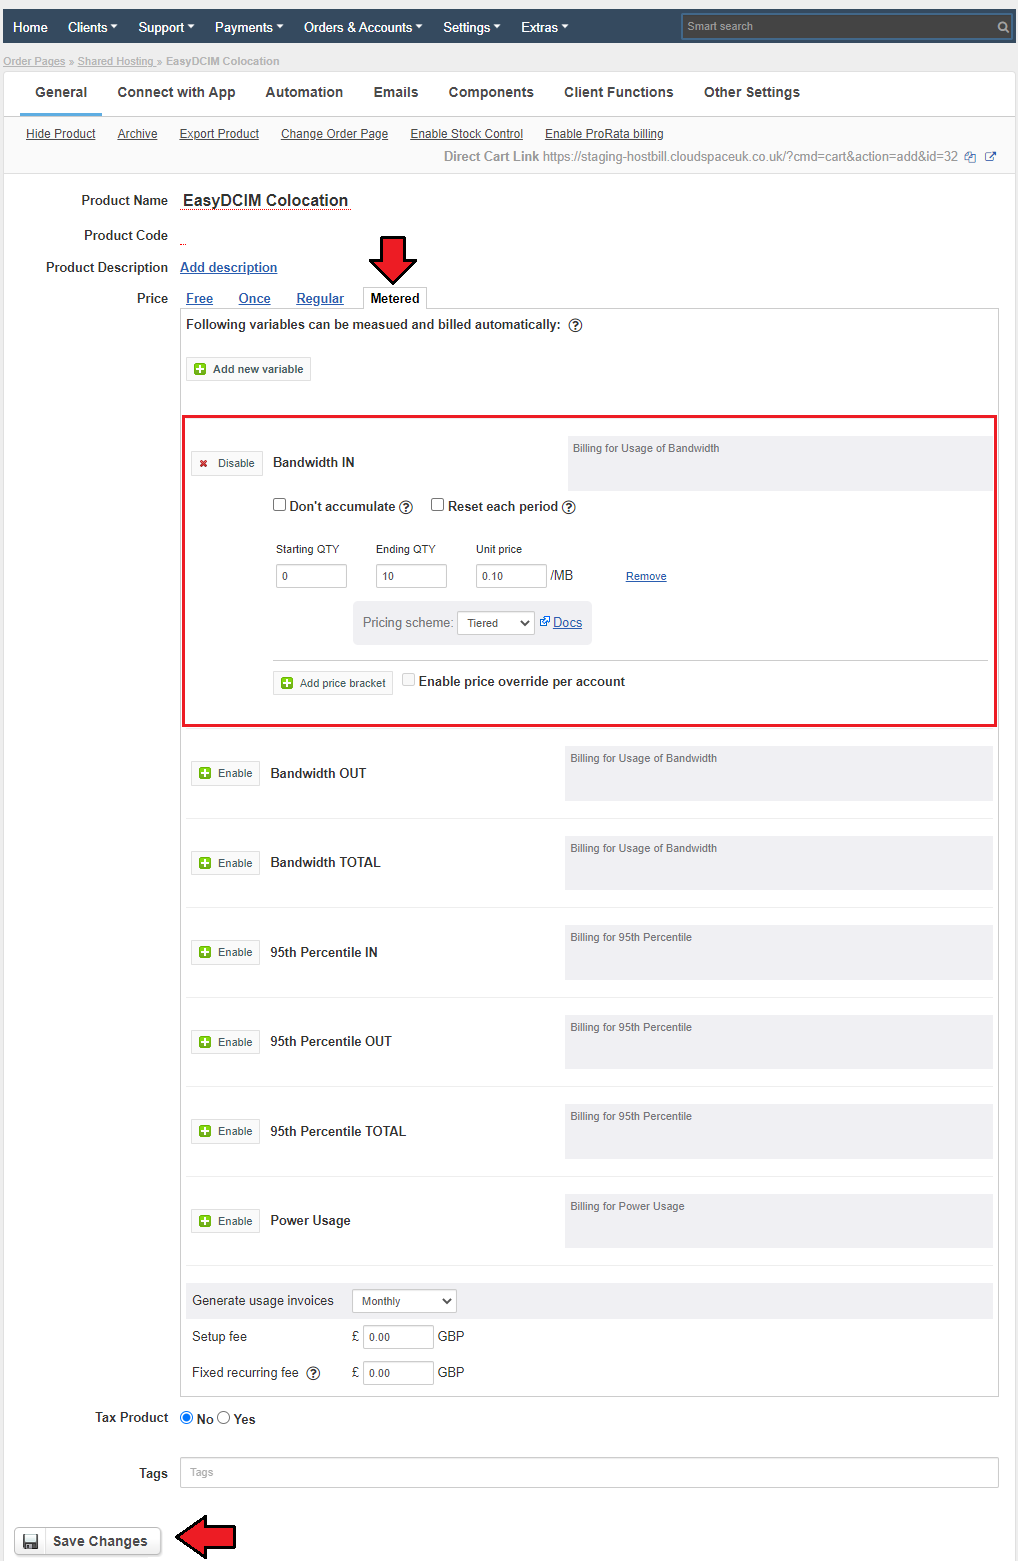Click Setup fee amount field

398,1337
